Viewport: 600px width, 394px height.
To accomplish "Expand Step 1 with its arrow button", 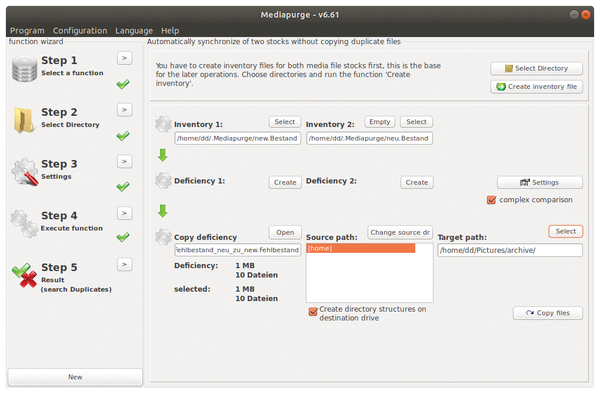I will (124, 58).
